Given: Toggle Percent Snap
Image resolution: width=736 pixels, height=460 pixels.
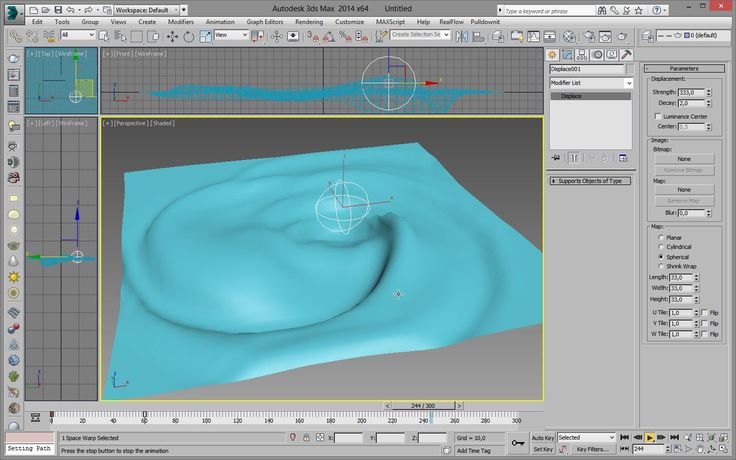Looking at the screenshot, I should [x=345, y=36].
